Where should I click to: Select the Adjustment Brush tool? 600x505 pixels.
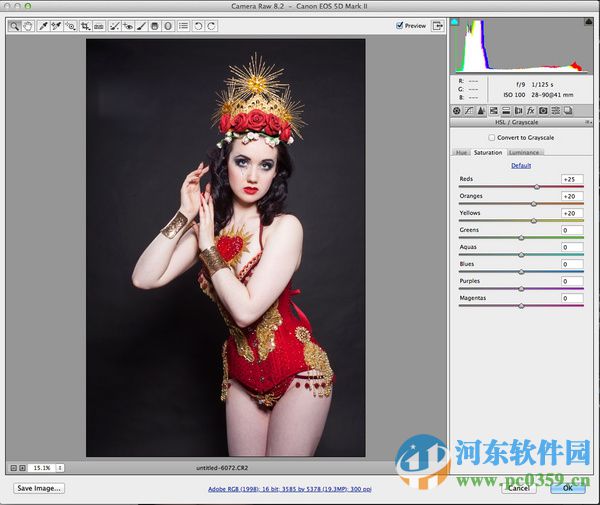pyautogui.click(x=141, y=26)
